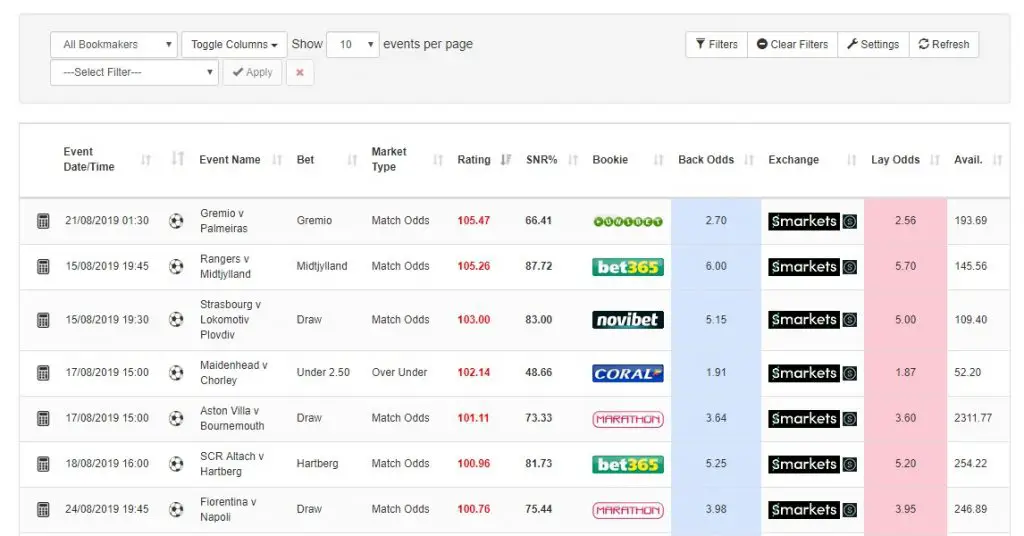The width and height of the screenshot is (1024, 536).
Task: Select rating value 105.47
Action: (x=473, y=221)
